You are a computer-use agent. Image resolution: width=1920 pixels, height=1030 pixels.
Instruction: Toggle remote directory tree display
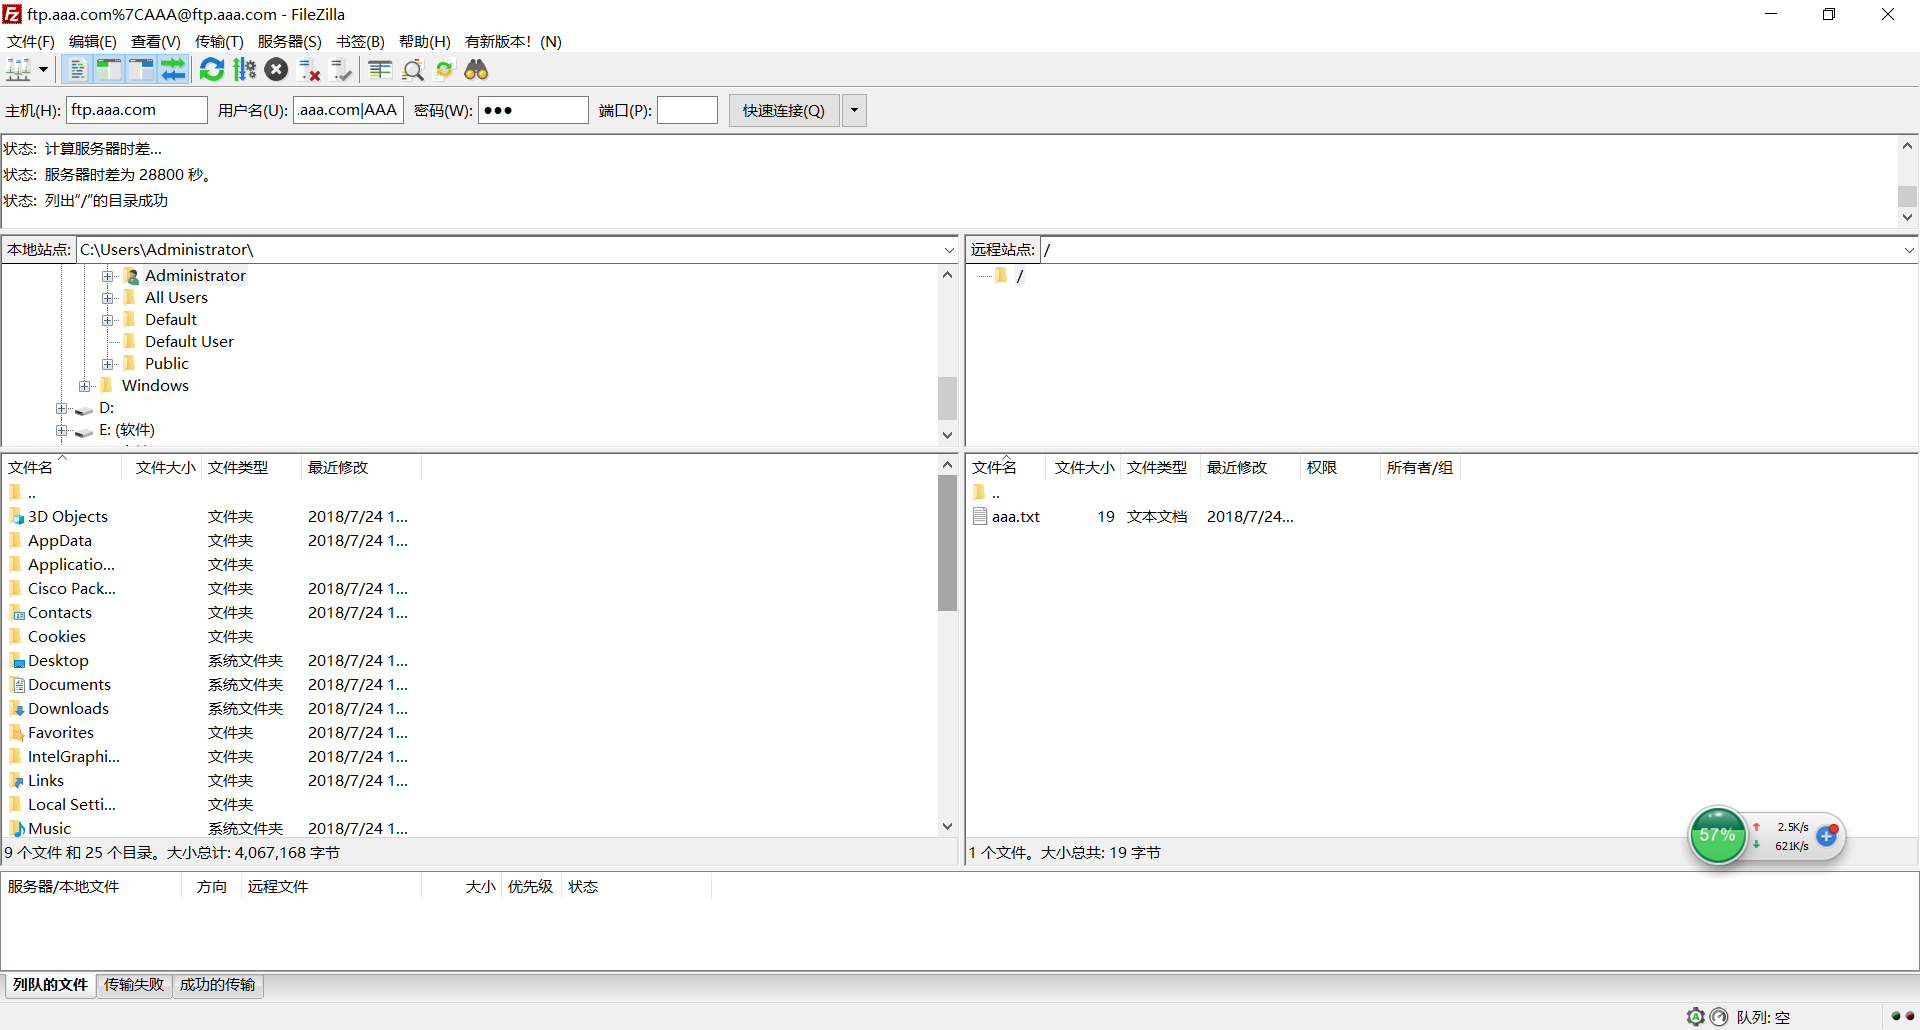(x=141, y=69)
